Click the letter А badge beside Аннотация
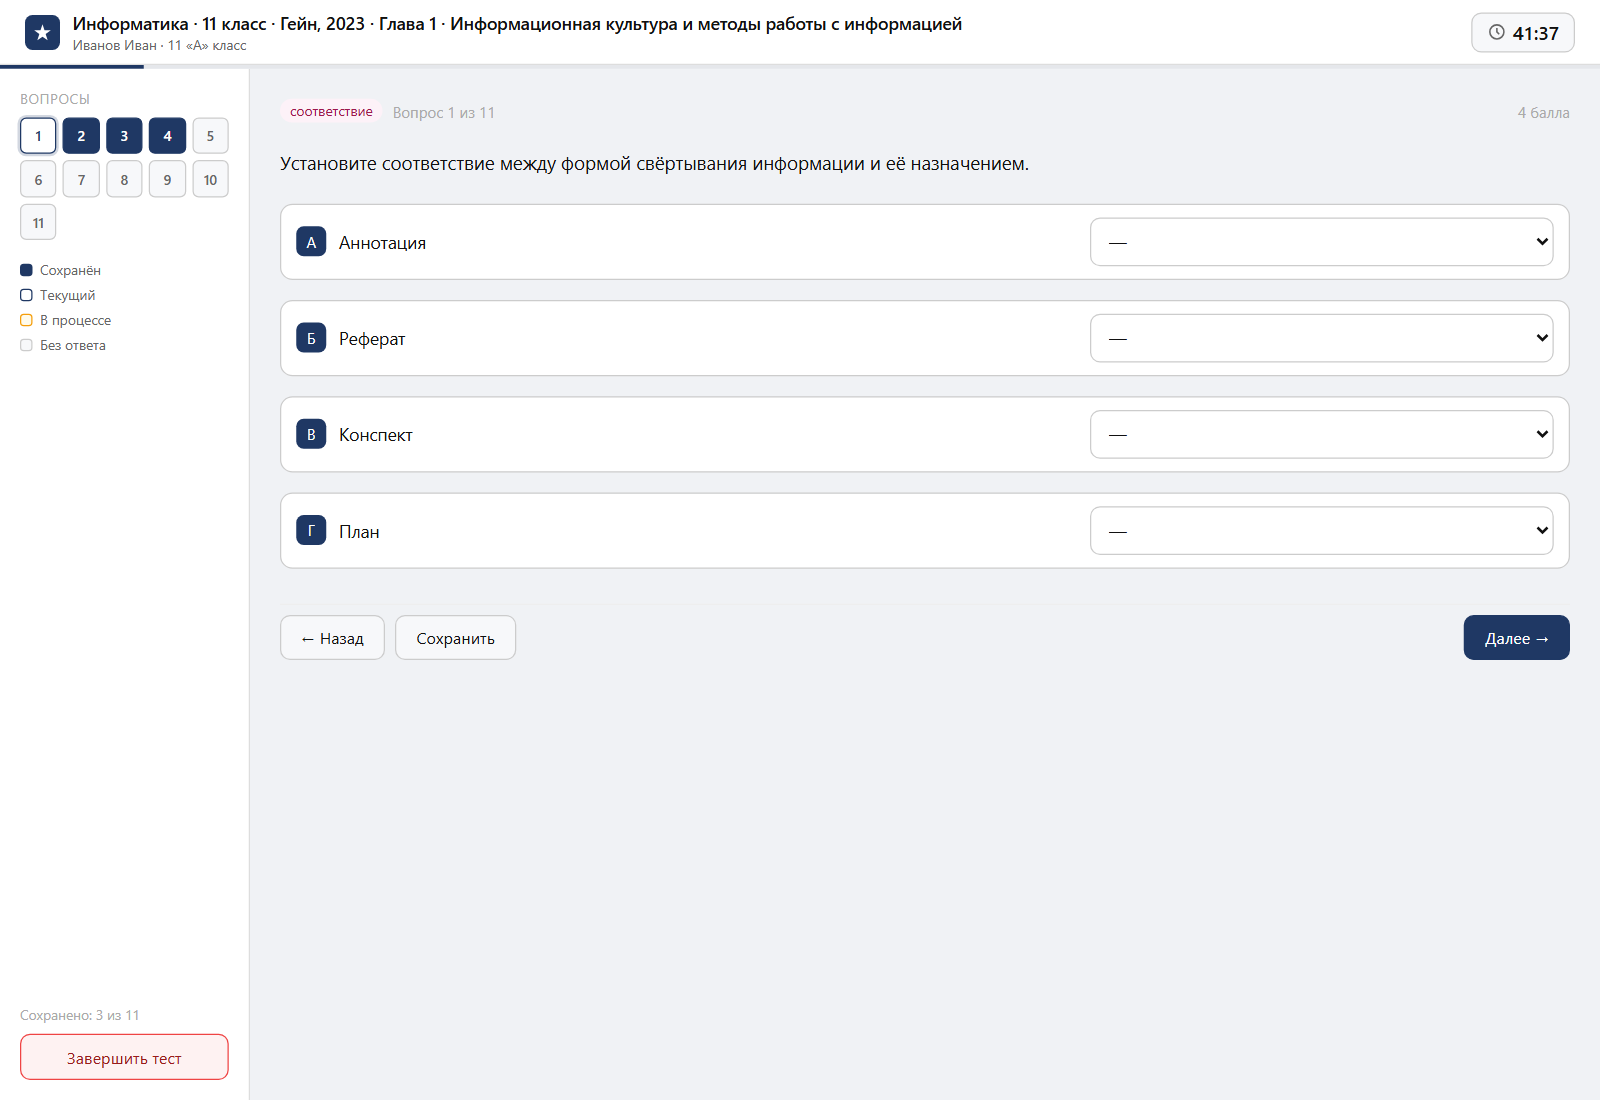Image resolution: width=1600 pixels, height=1100 pixels. pos(311,242)
